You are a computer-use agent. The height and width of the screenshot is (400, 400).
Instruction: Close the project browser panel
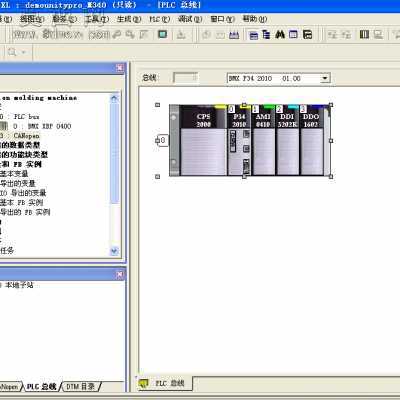coord(120,68)
